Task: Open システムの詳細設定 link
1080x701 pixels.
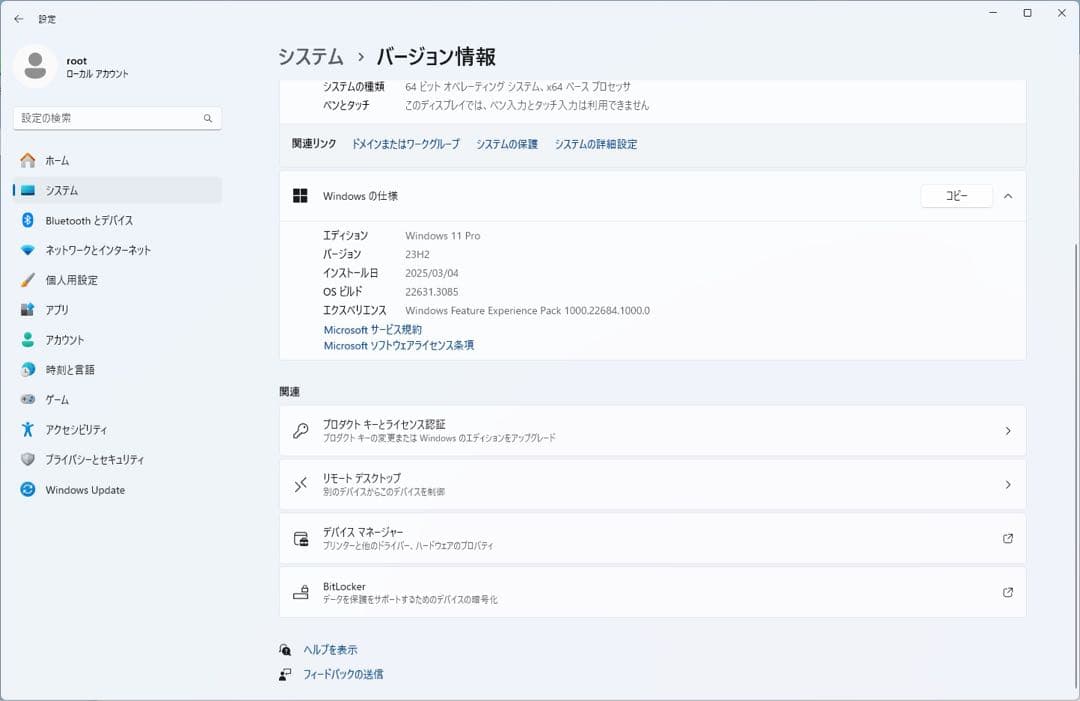Action: (598, 144)
